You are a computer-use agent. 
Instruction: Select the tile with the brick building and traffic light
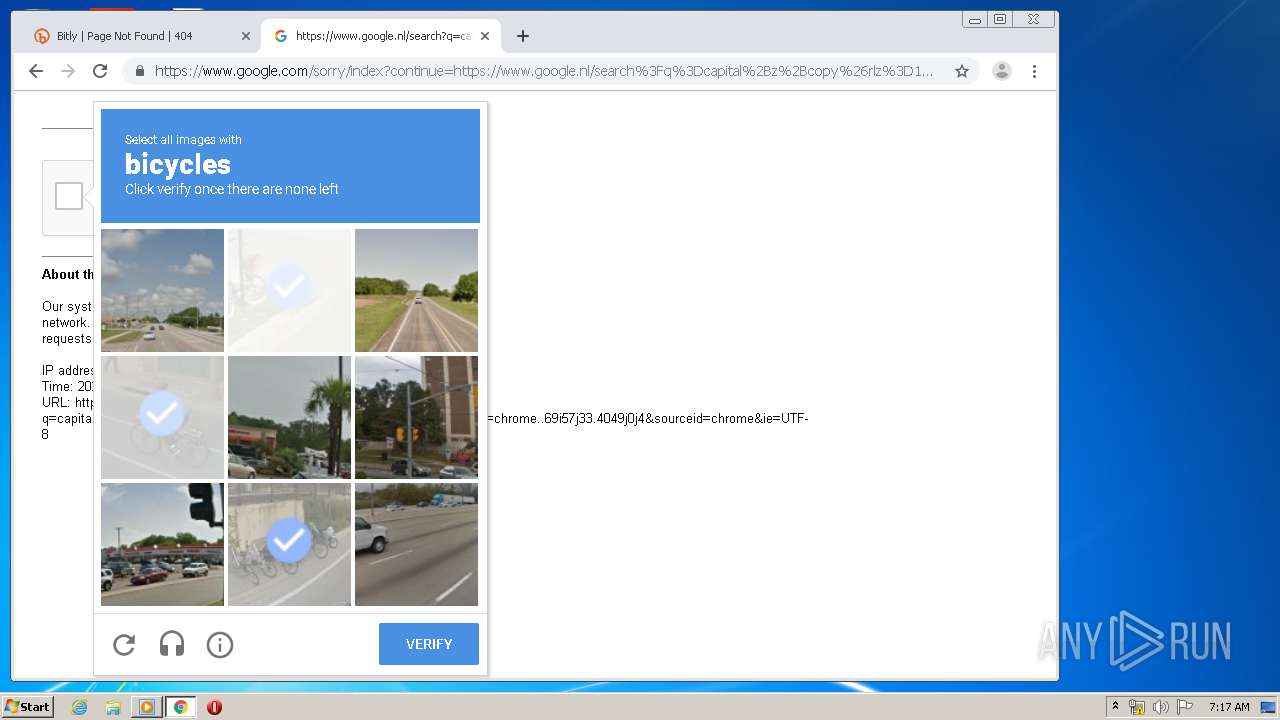(x=416, y=417)
